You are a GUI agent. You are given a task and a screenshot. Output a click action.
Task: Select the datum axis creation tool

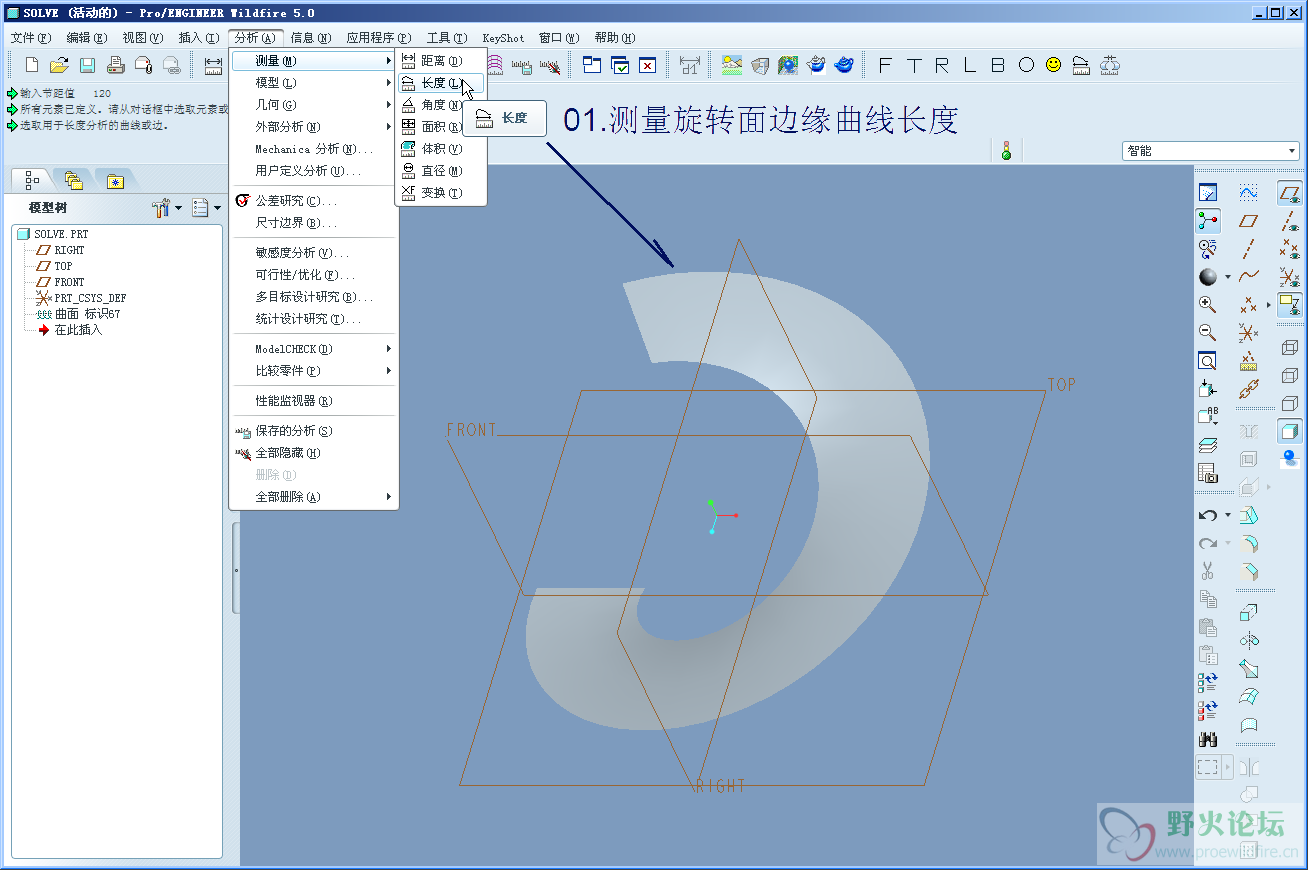(1248, 249)
